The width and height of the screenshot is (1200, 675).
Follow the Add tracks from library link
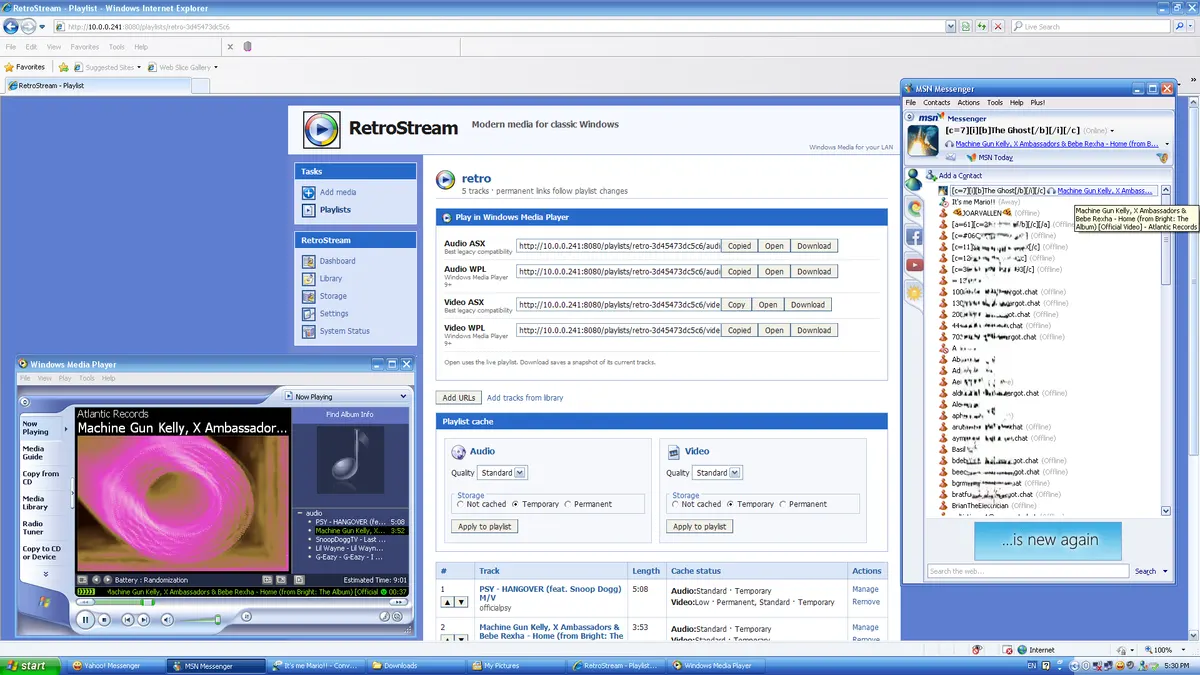[x=525, y=398]
